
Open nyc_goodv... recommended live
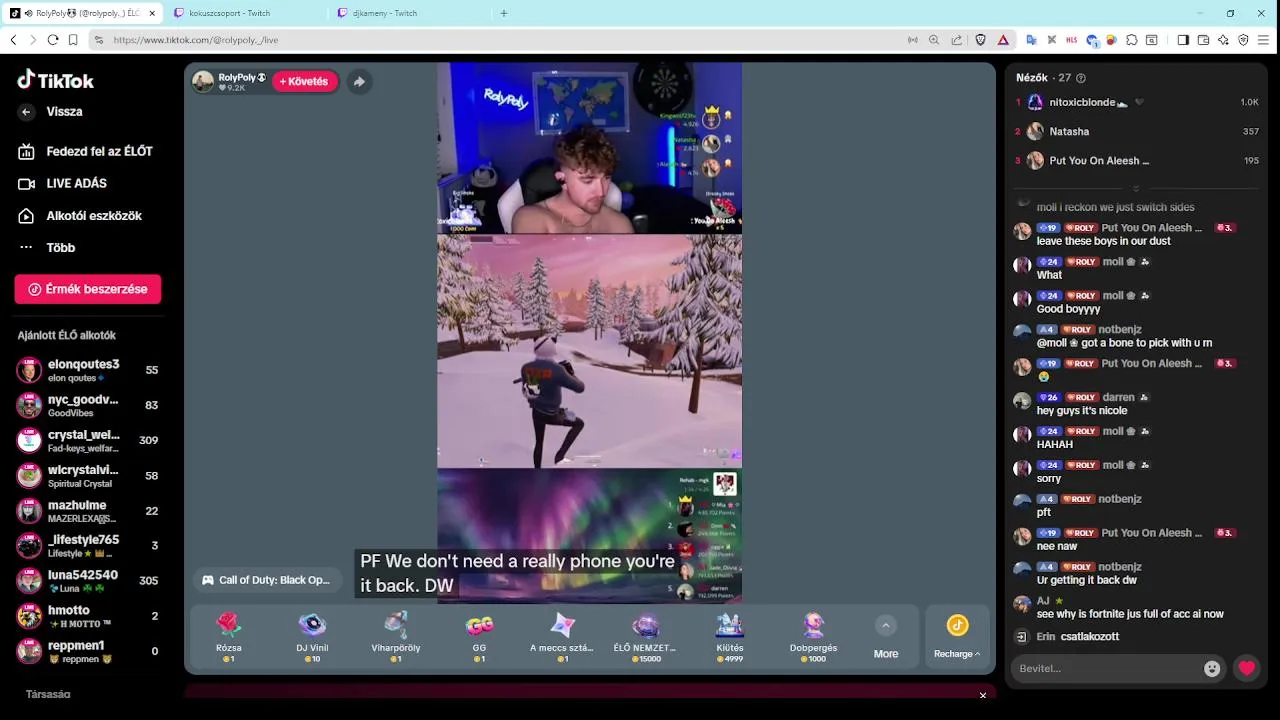click(88, 405)
